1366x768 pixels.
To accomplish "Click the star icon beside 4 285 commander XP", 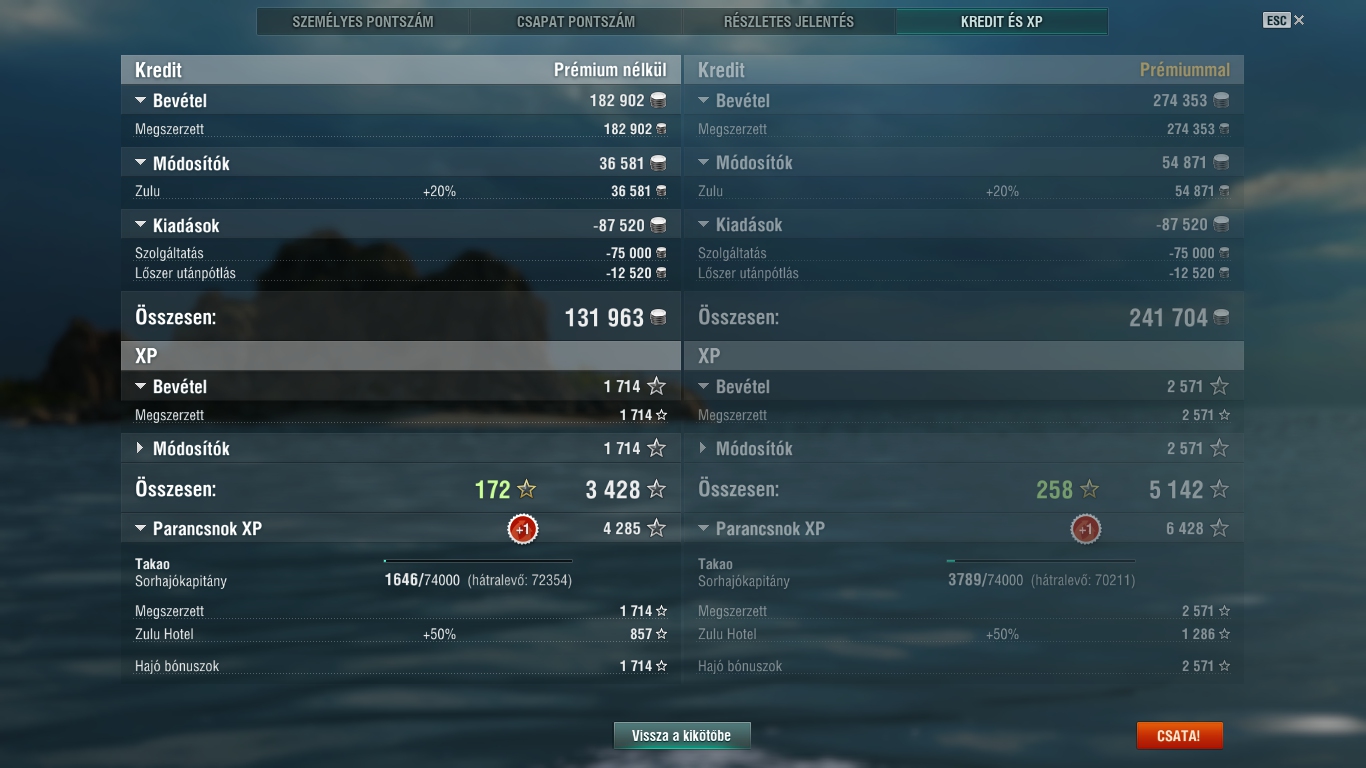I will (x=656, y=528).
